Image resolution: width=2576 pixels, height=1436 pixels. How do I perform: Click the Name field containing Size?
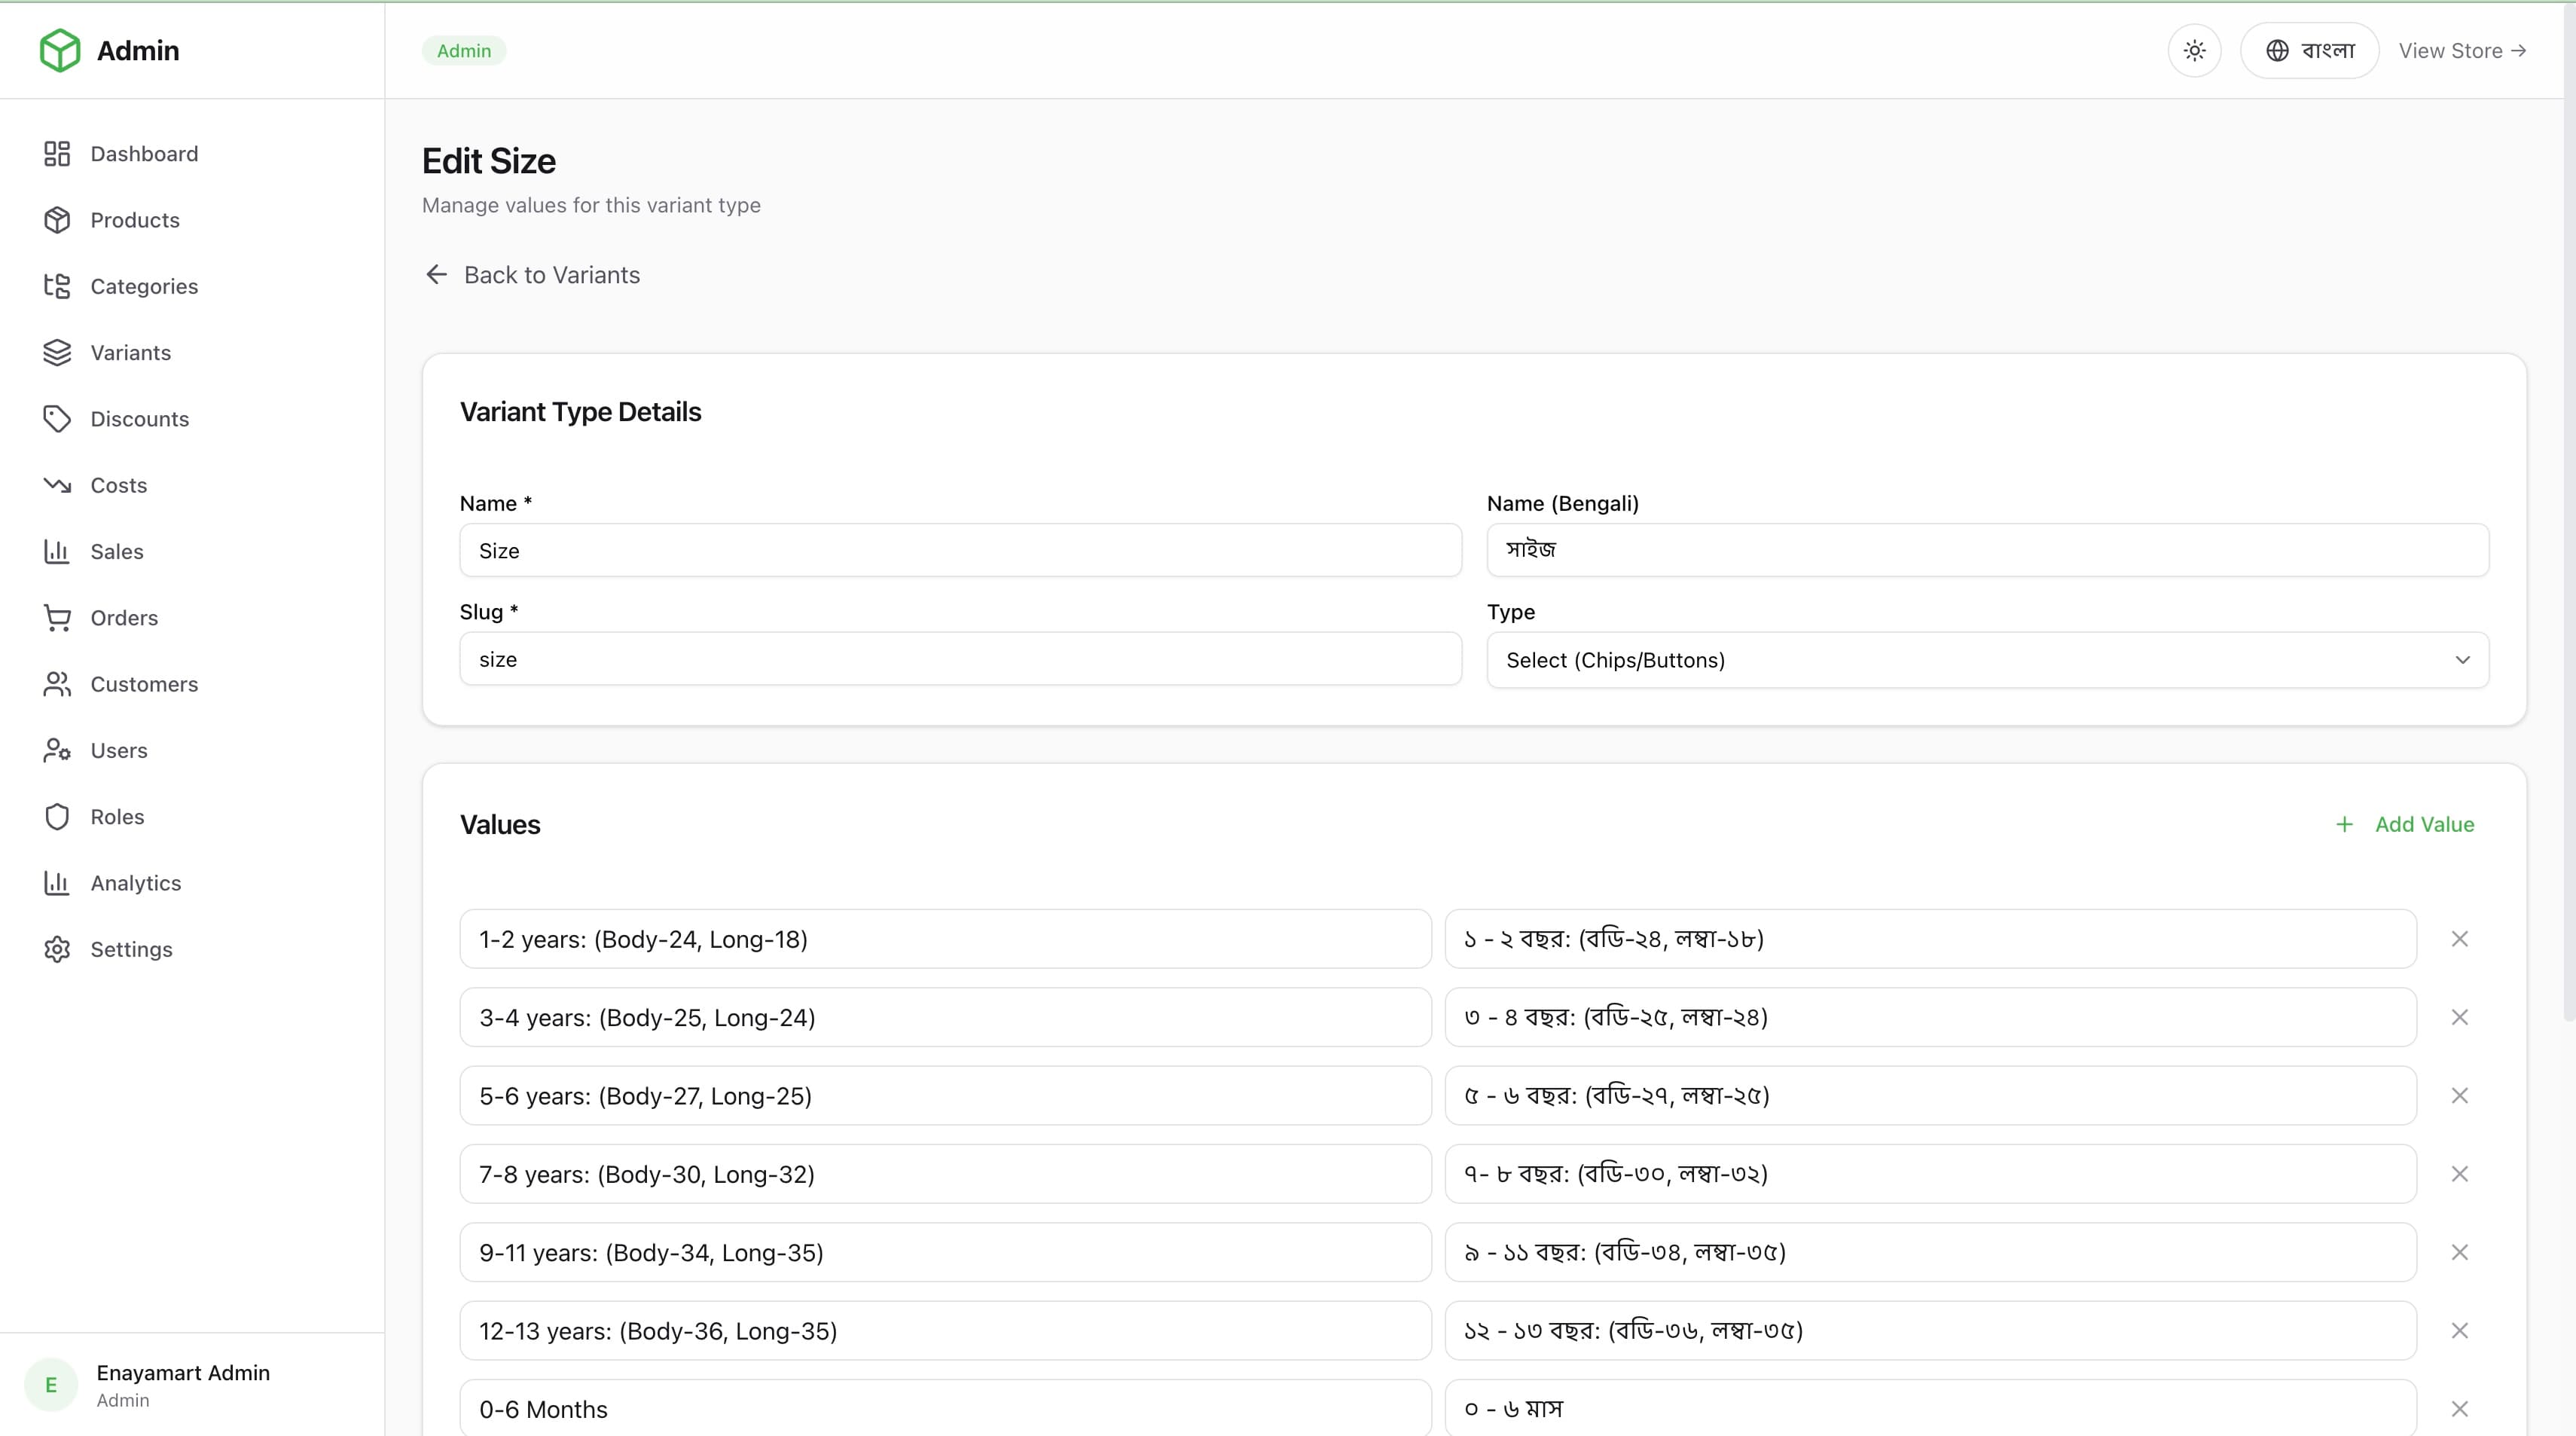[960, 551]
